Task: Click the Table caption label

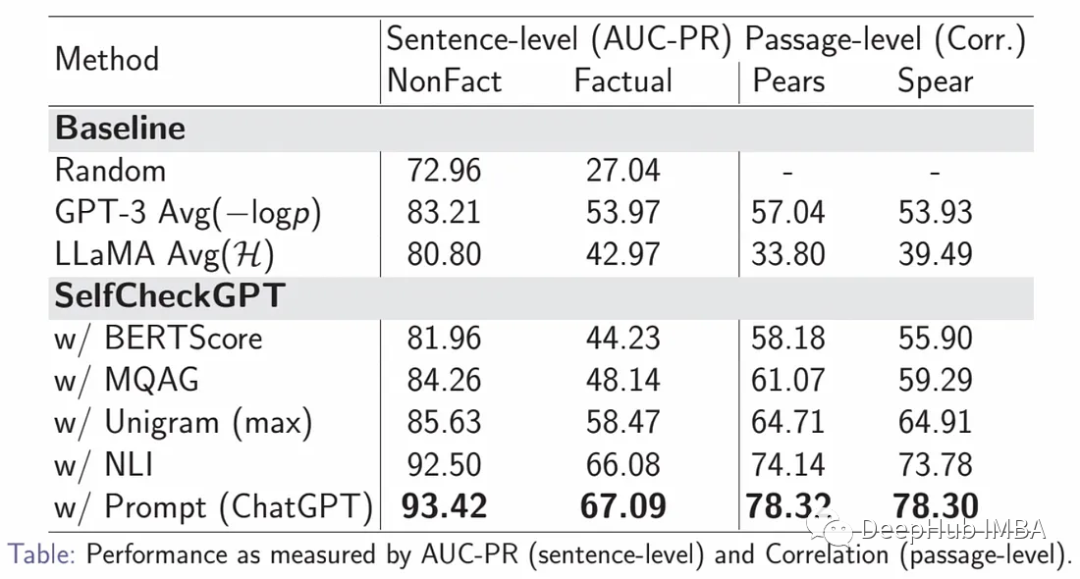Action: tap(41, 554)
